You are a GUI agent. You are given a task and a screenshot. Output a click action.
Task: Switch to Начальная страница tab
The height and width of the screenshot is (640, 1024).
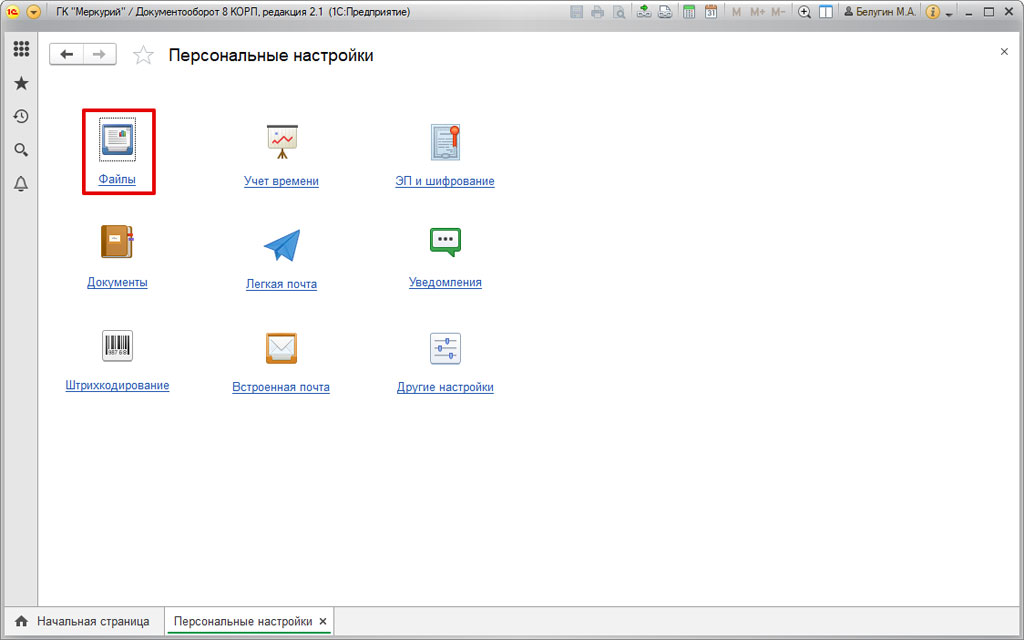point(86,621)
